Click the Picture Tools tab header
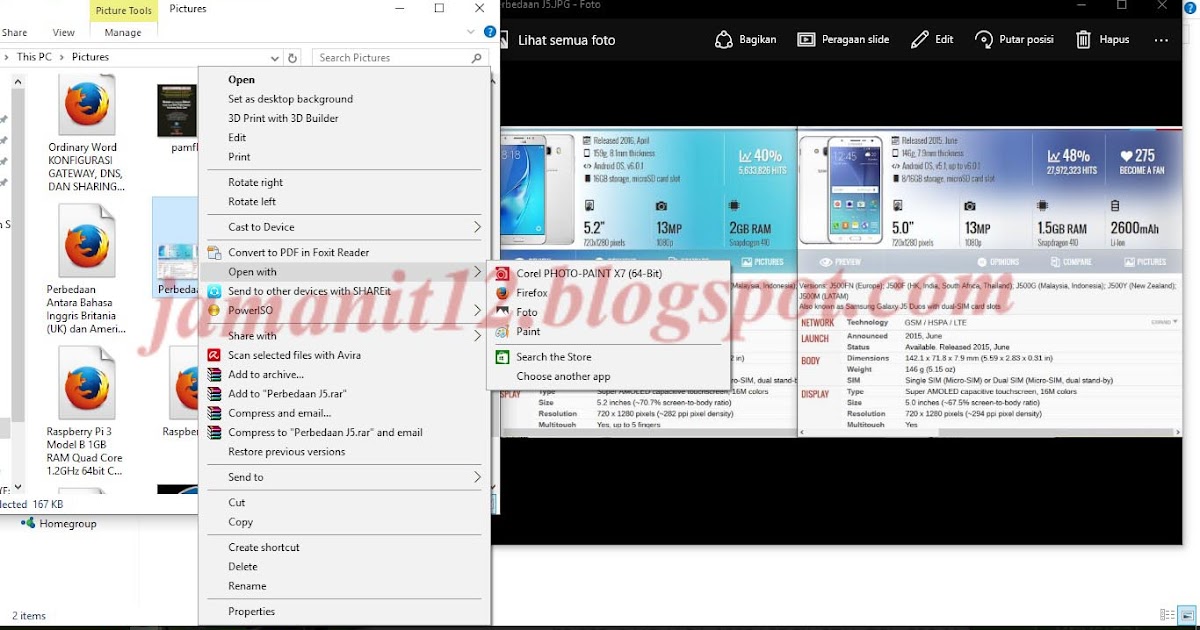The image size is (1200, 630). (125, 11)
